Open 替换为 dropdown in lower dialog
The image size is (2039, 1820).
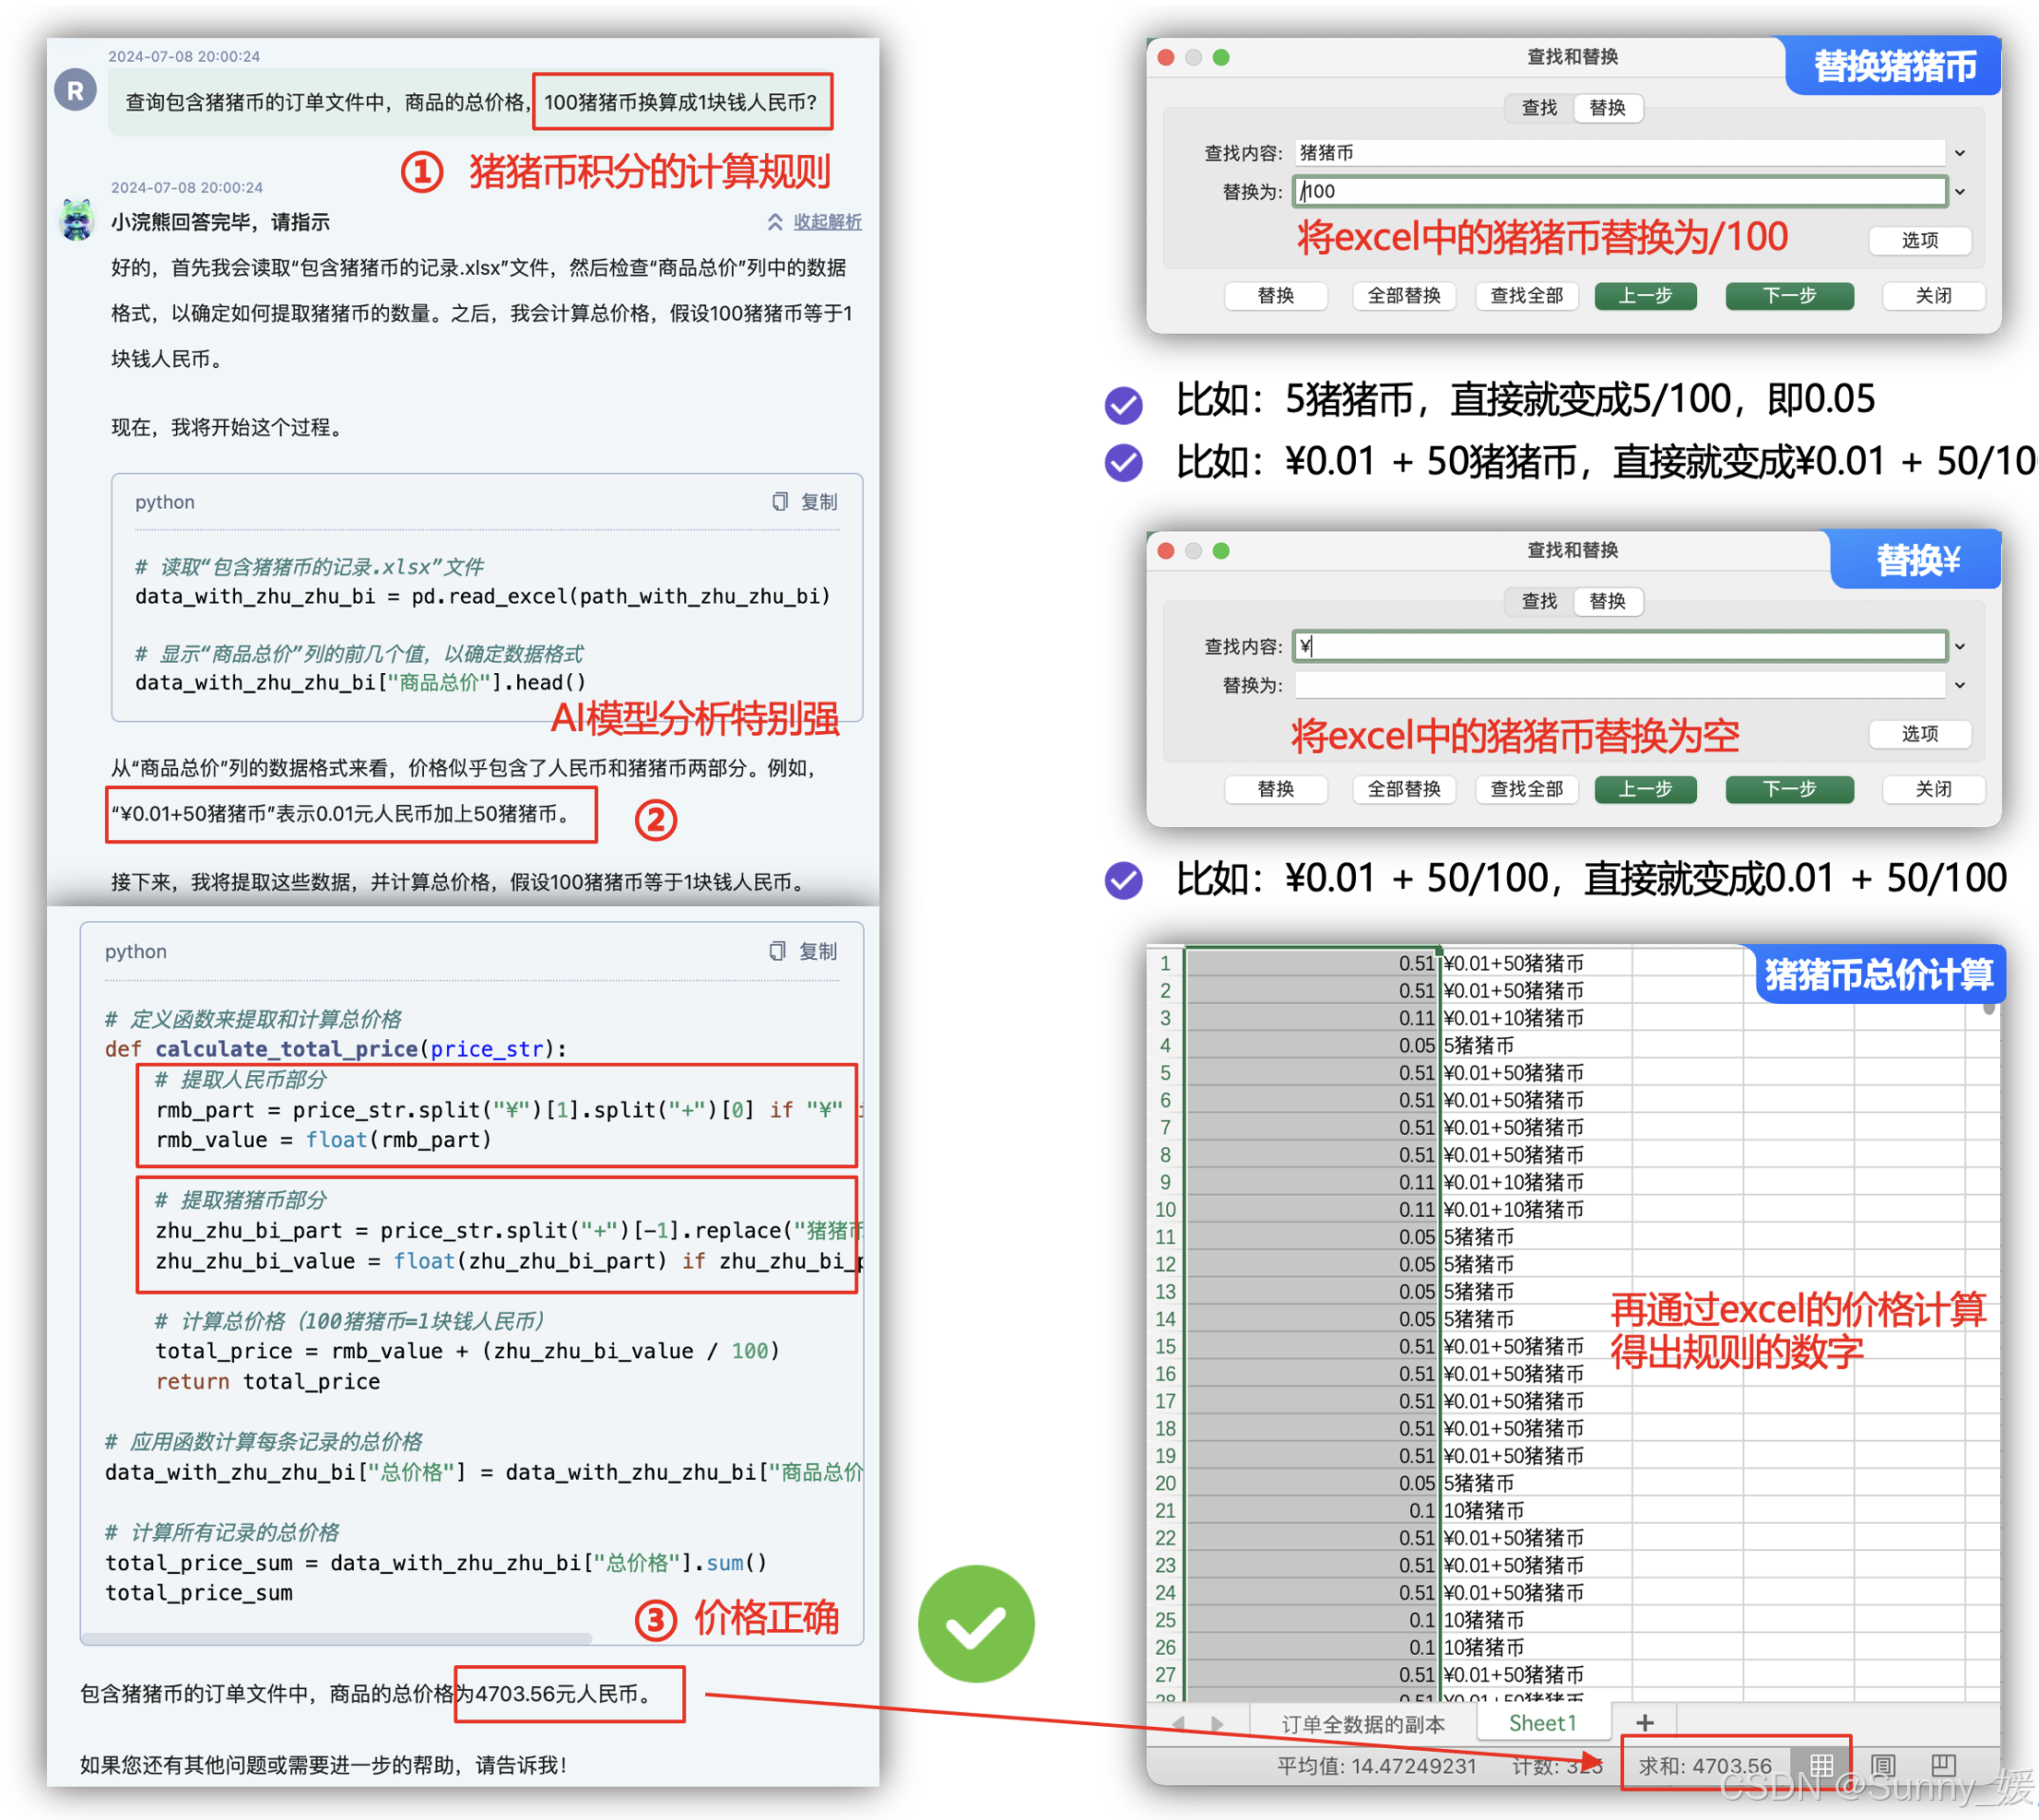point(1960,686)
